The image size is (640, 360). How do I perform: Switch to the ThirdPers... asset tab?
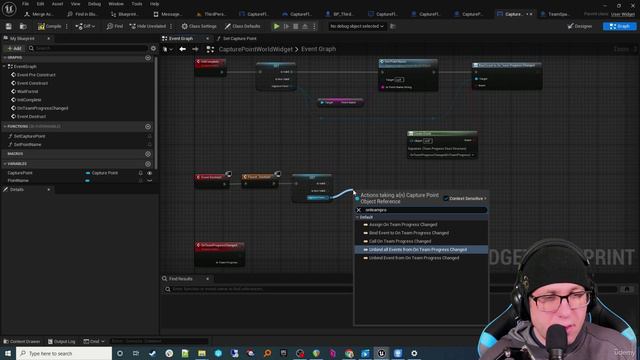[x=211, y=14]
